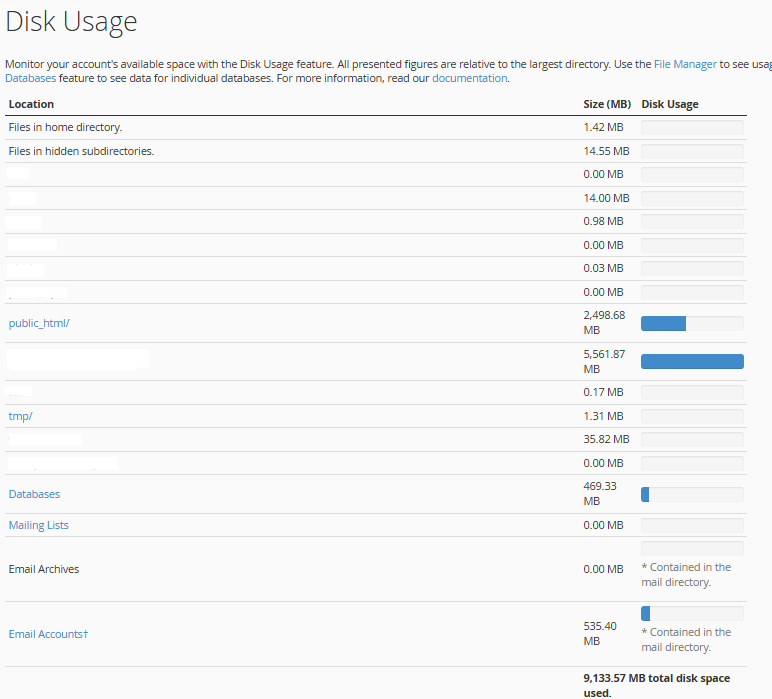Open the Email Accounts link
This screenshot has width=772, height=699.
click(48, 634)
